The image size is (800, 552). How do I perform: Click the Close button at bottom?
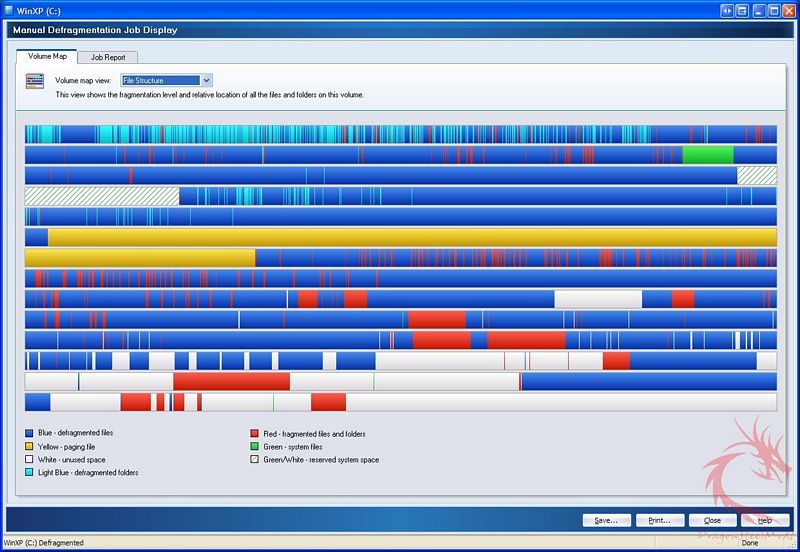click(712, 520)
